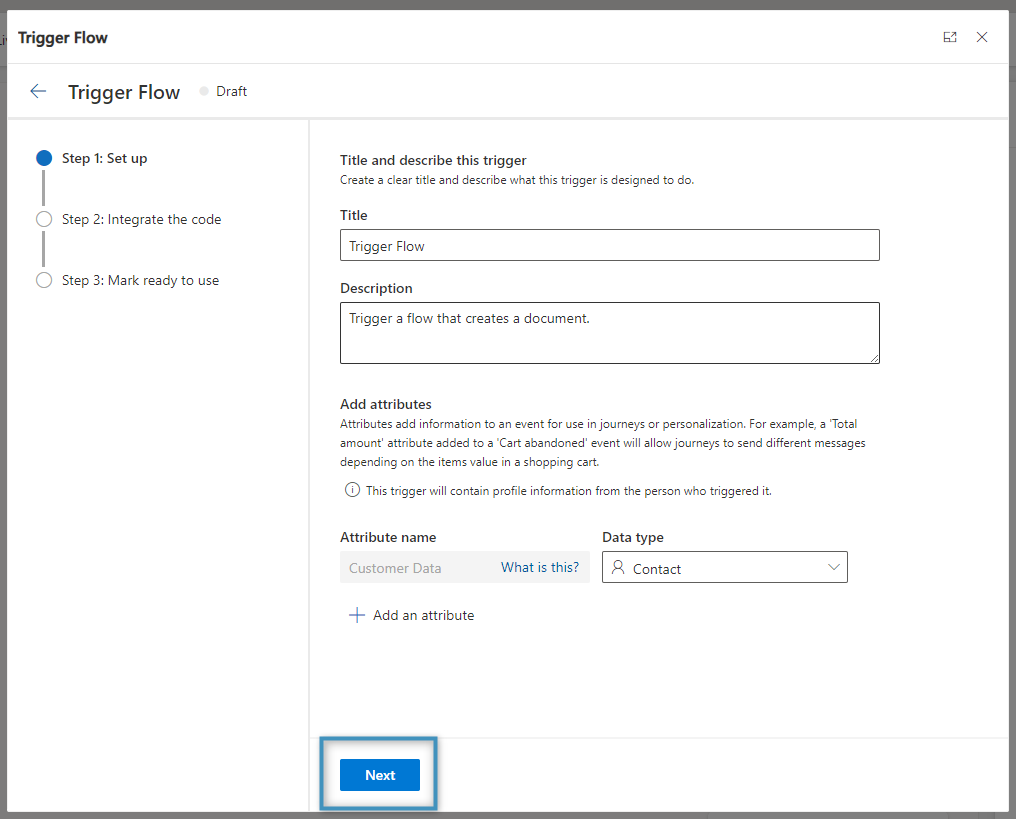The height and width of the screenshot is (819, 1016).
Task: Go to Step 1: Set up
Action: (x=104, y=158)
